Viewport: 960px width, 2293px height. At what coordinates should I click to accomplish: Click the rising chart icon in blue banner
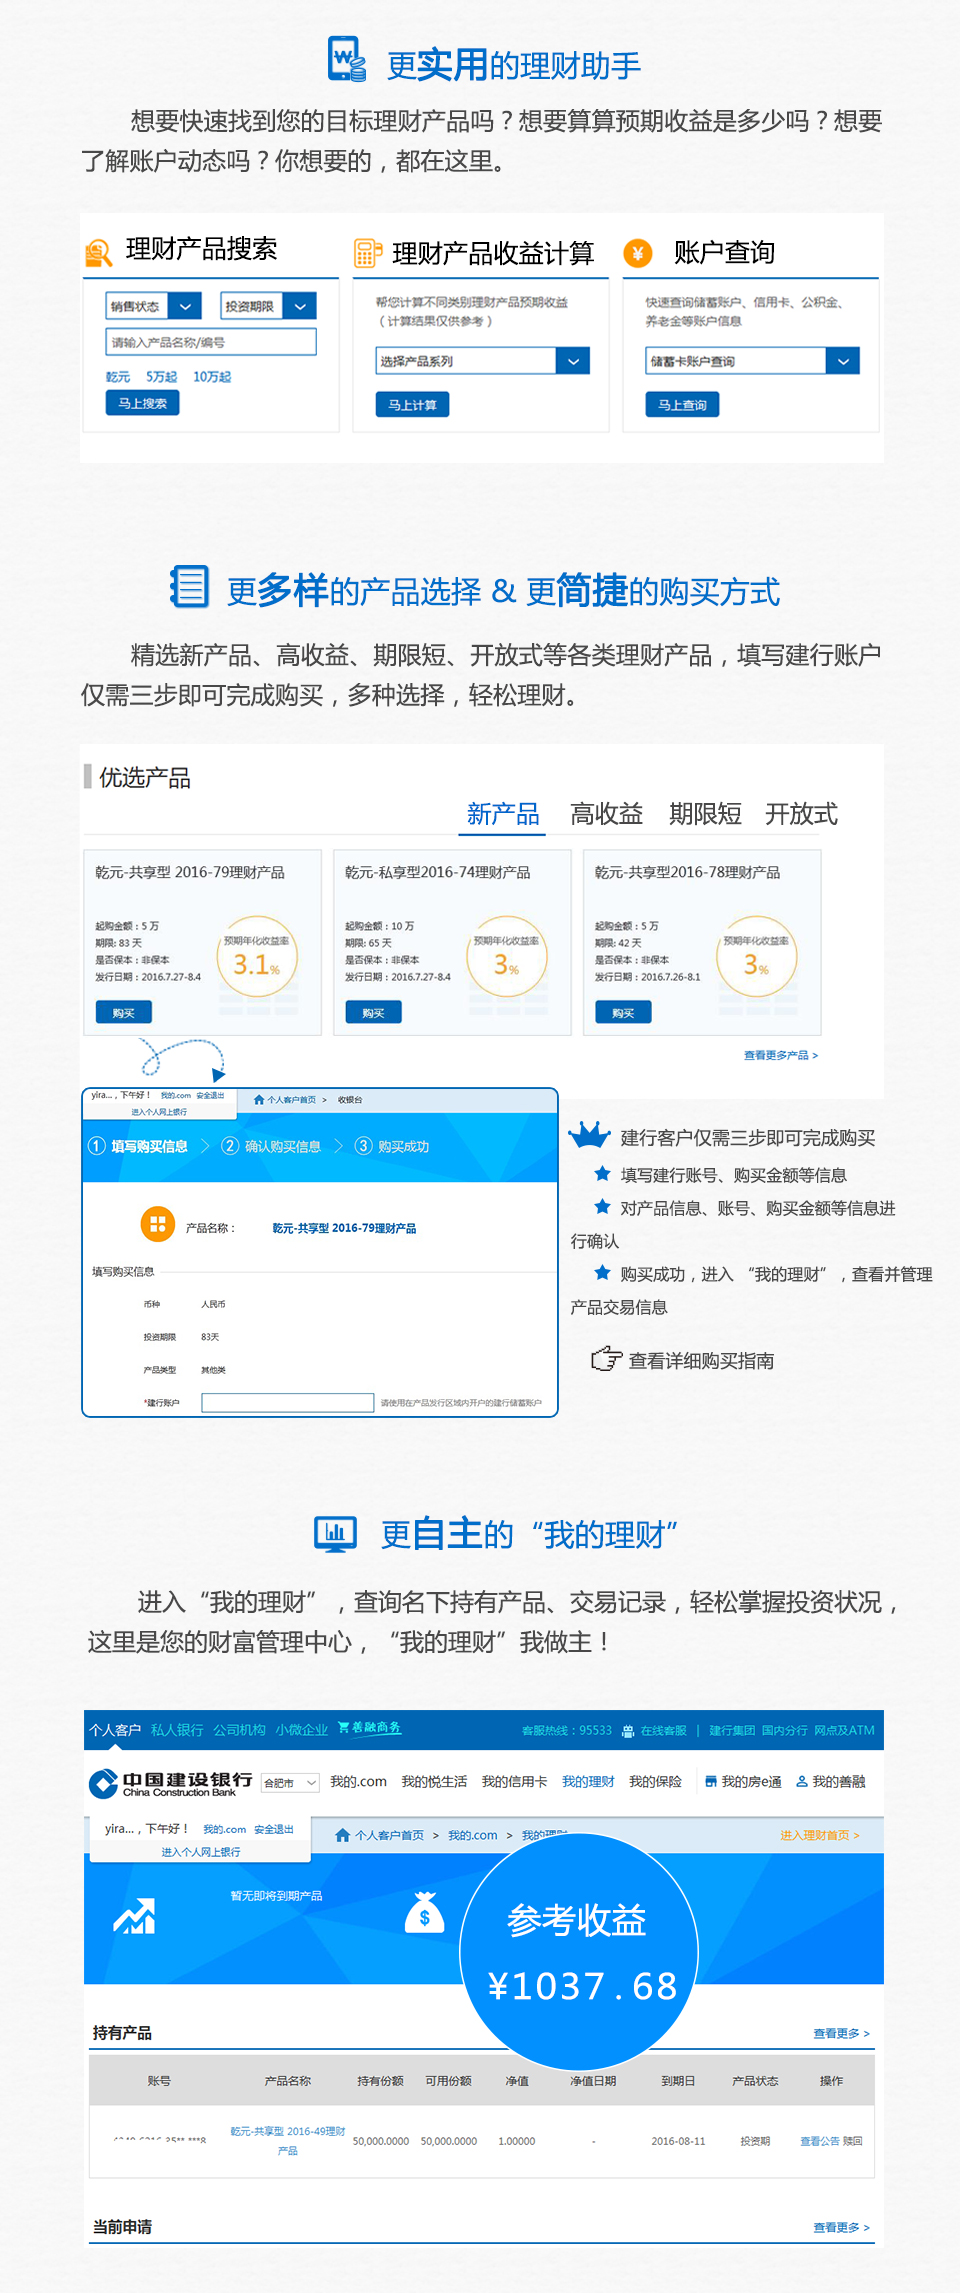point(134,1916)
